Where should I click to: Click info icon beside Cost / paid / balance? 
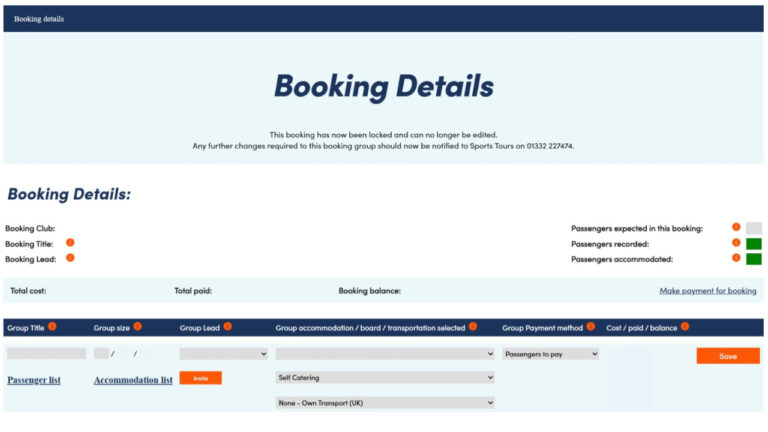pyautogui.click(x=685, y=326)
